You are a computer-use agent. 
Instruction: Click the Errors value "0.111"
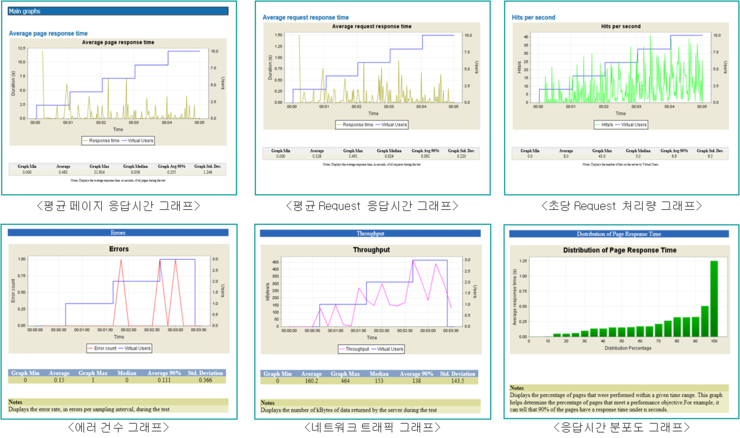164,380
